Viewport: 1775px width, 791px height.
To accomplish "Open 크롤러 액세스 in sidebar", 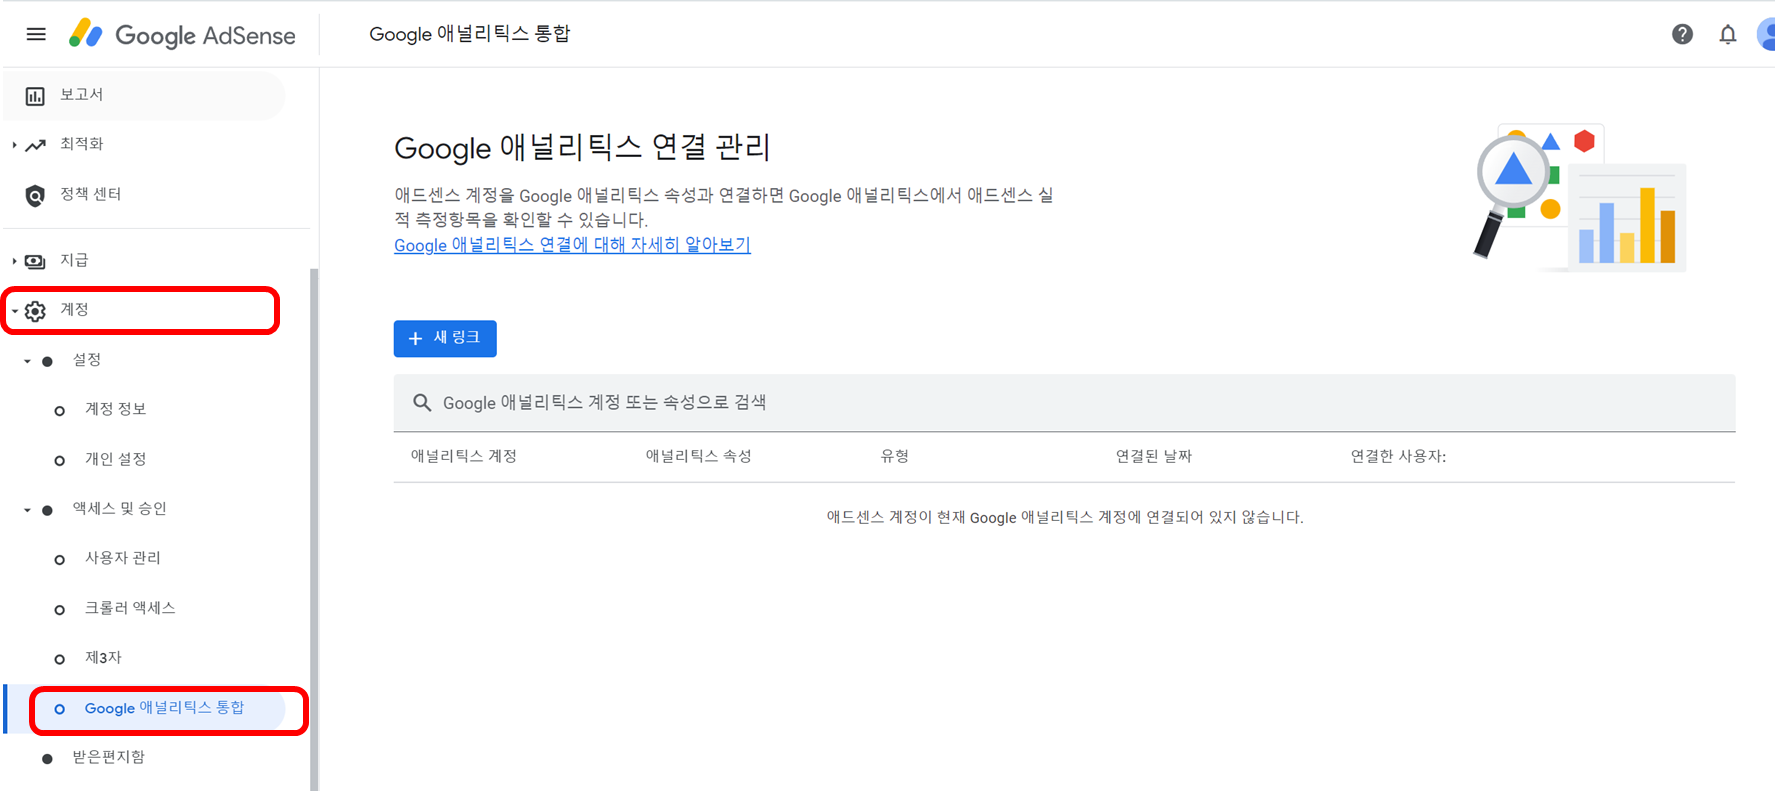I will [130, 608].
